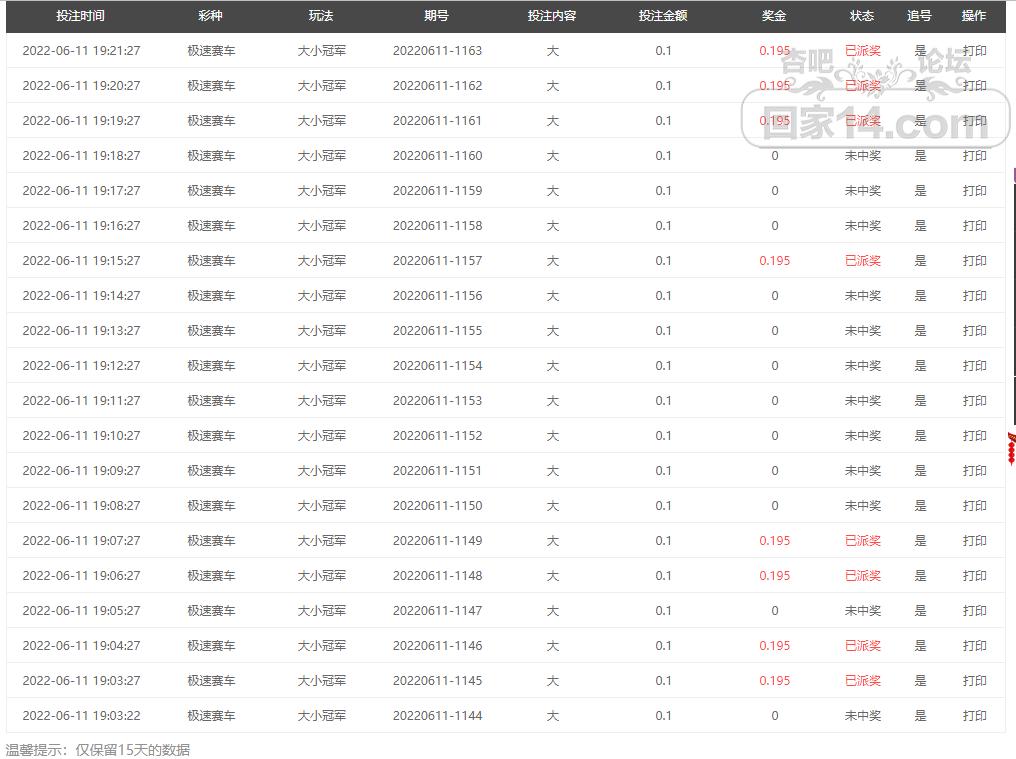Click 未中奖 status for issue 20220611-1153
Viewport: 1016px width, 759px height.
click(x=862, y=401)
